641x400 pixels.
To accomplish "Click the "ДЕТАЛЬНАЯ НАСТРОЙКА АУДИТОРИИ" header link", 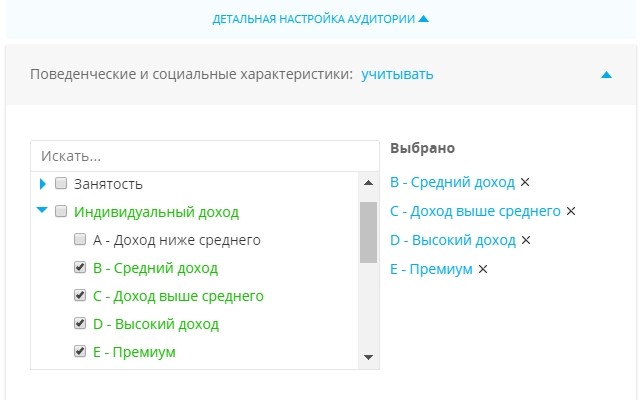I will click(x=314, y=19).
